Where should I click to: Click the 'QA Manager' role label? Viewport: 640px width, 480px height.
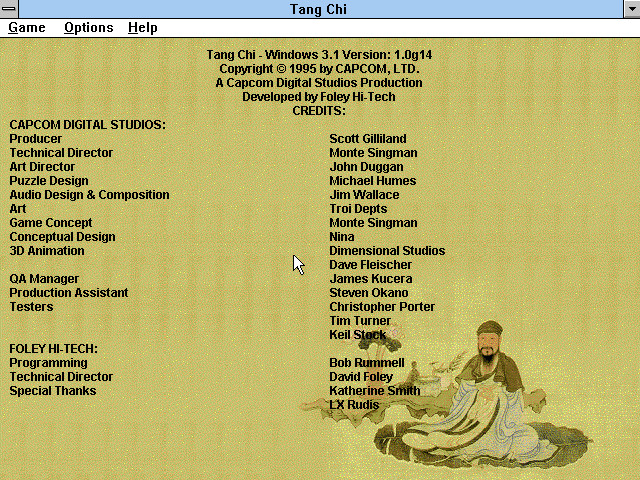point(44,279)
